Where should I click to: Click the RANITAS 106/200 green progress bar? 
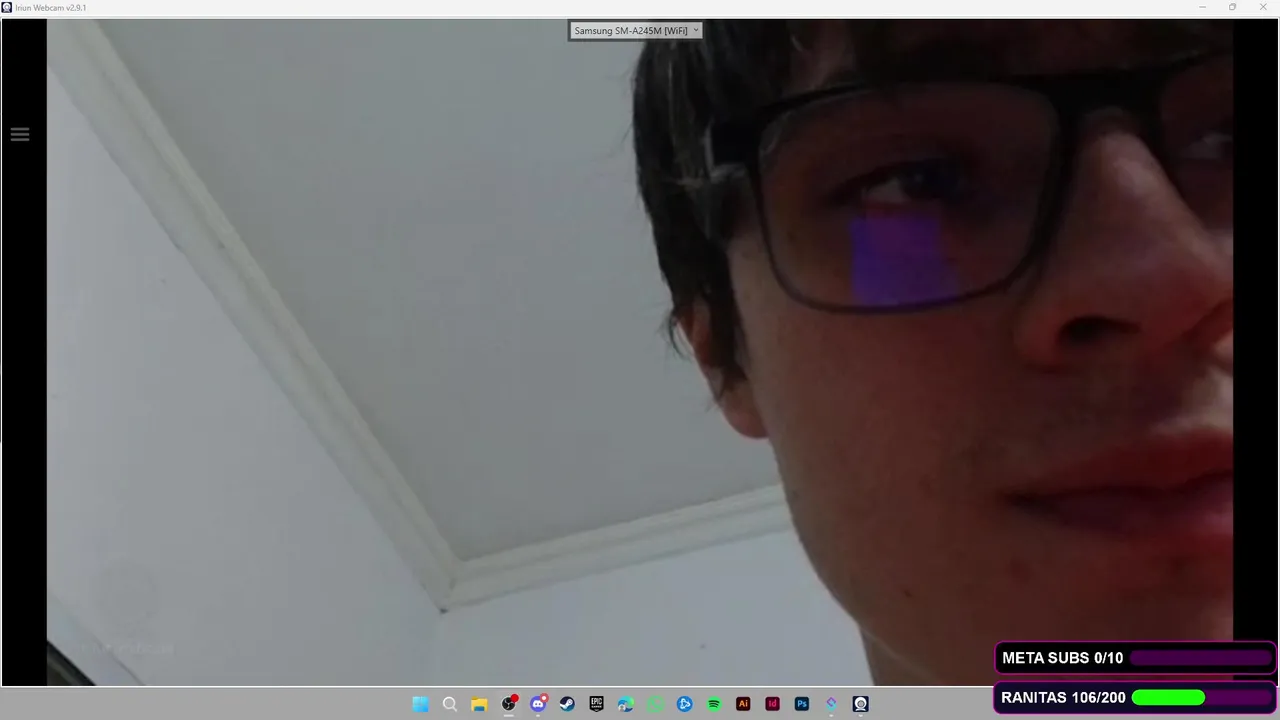pos(1200,697)
